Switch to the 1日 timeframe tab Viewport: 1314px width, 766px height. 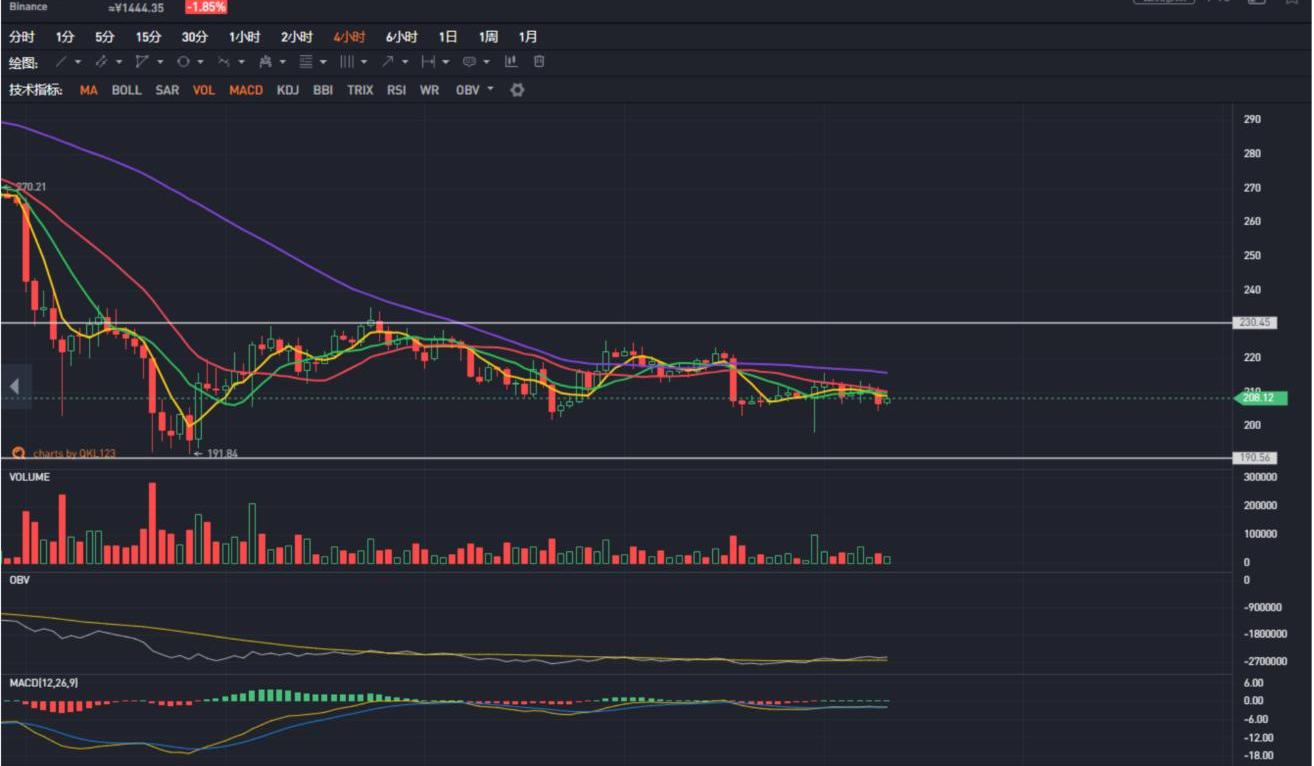tap(448, 37)
